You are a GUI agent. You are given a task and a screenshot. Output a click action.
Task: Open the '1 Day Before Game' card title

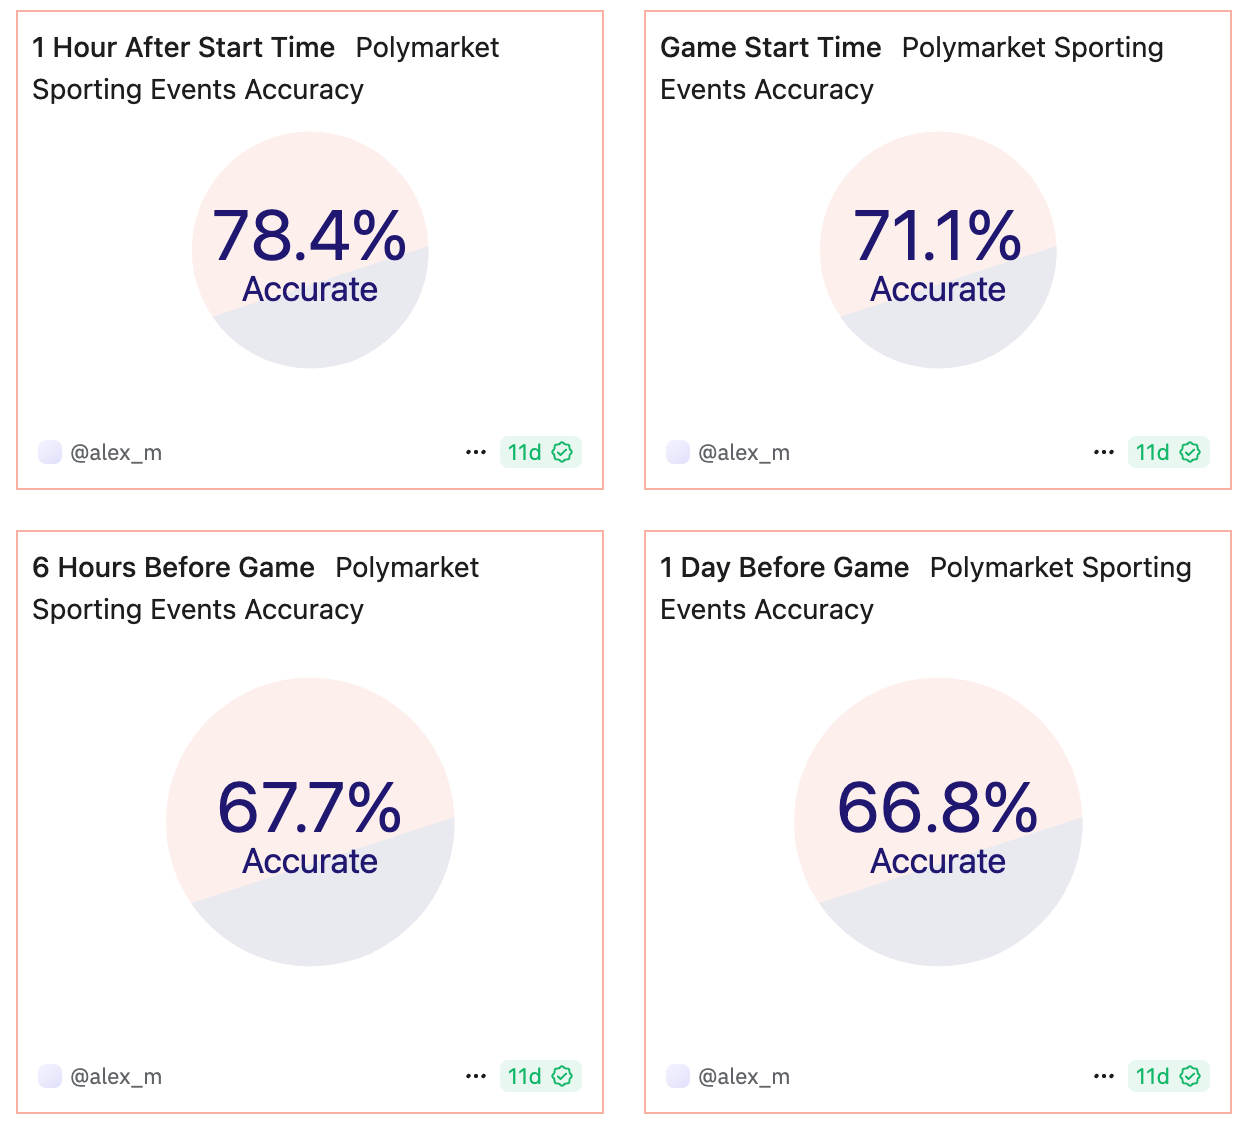pos(784,567)
